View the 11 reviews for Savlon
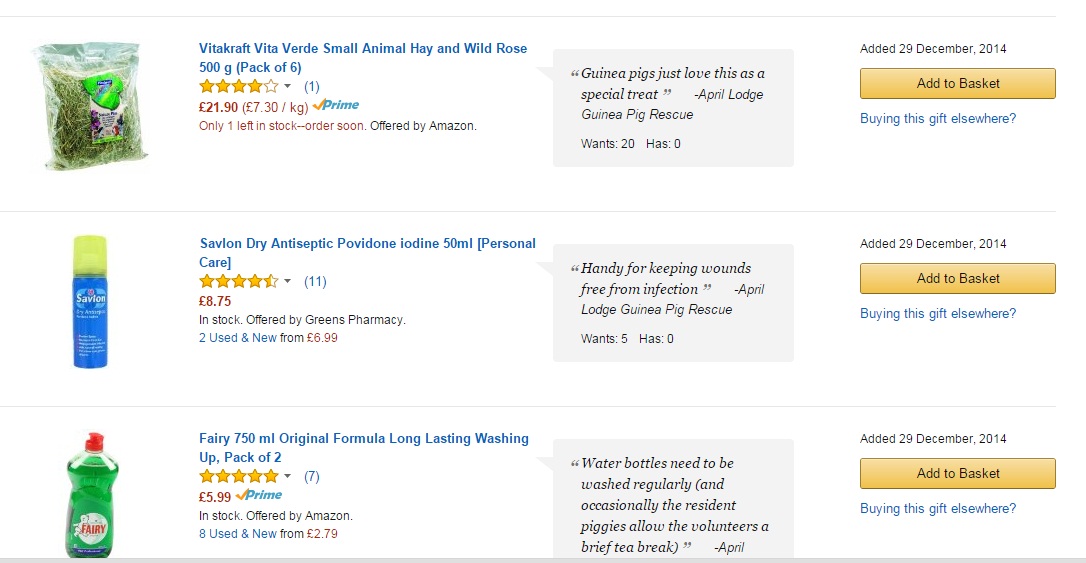This screenshot has width=1086, height=563. [315, 281]
